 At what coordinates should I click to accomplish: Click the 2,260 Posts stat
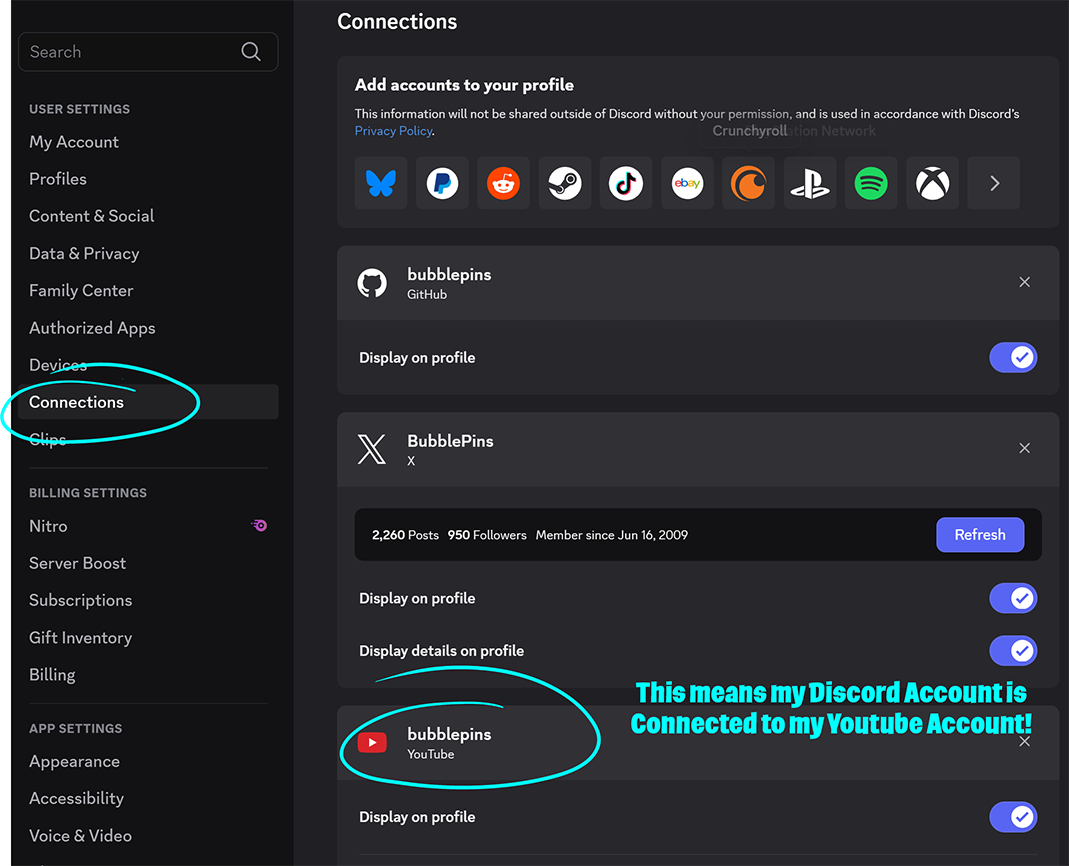pyautogui.click(x=405, y=535)
